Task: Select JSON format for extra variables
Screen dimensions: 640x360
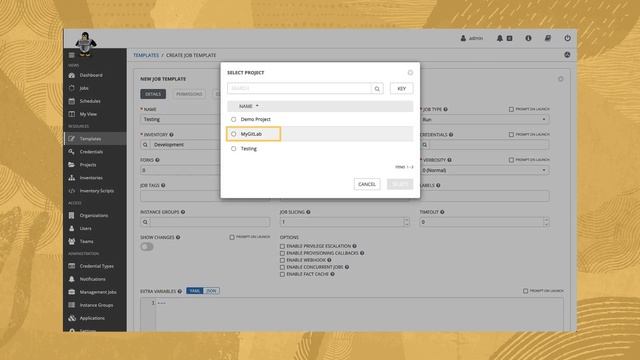Action: pyautogui.click(x=211, y=291)
